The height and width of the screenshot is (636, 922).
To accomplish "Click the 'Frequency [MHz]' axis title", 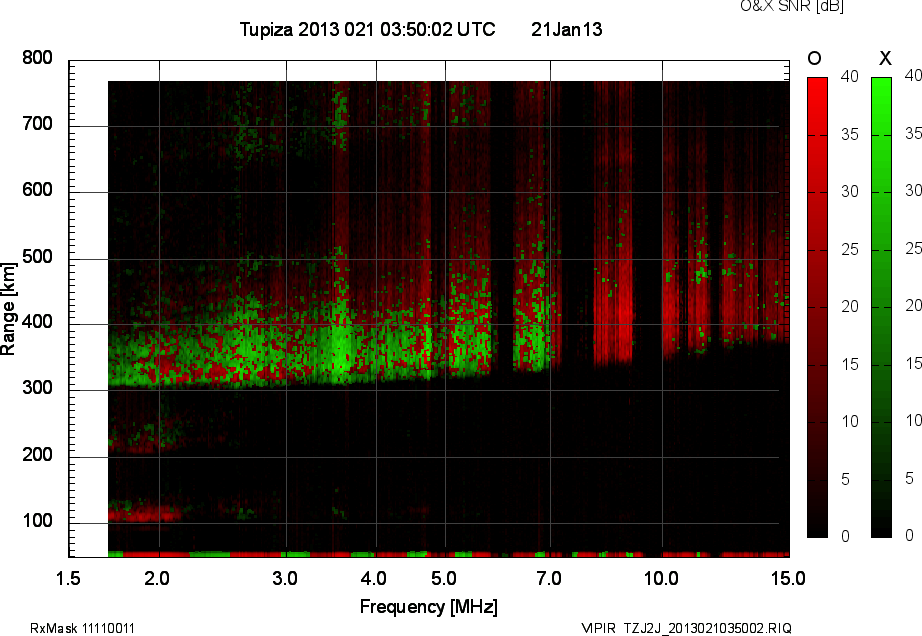I will 429,607.
